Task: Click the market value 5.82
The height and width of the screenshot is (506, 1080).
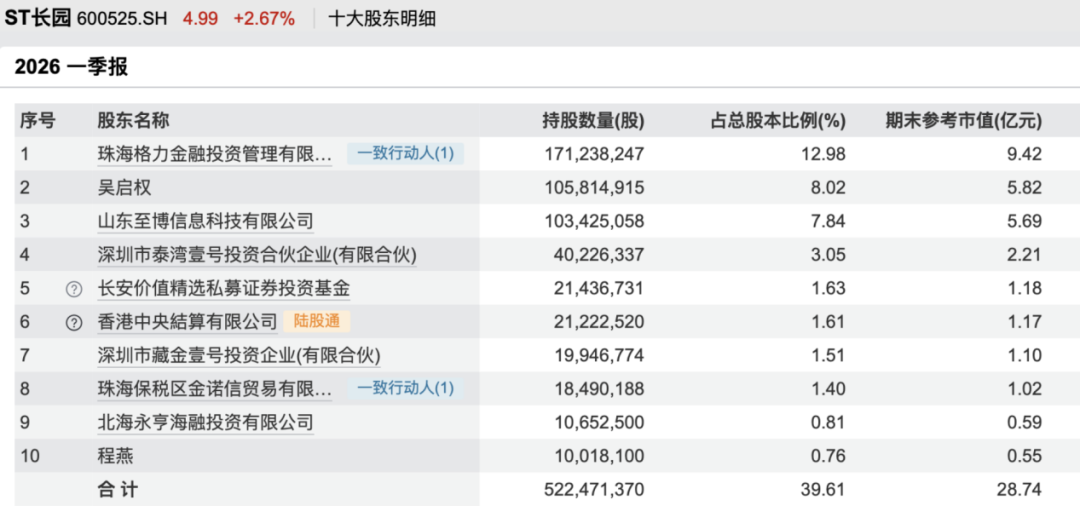Action: click(x=1026, y=188)
